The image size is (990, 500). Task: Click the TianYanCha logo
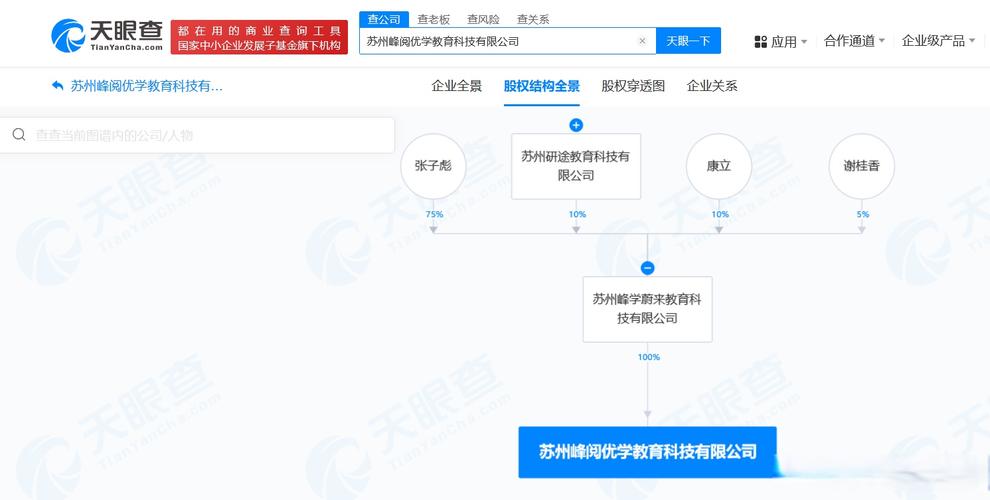pos(107,36)
